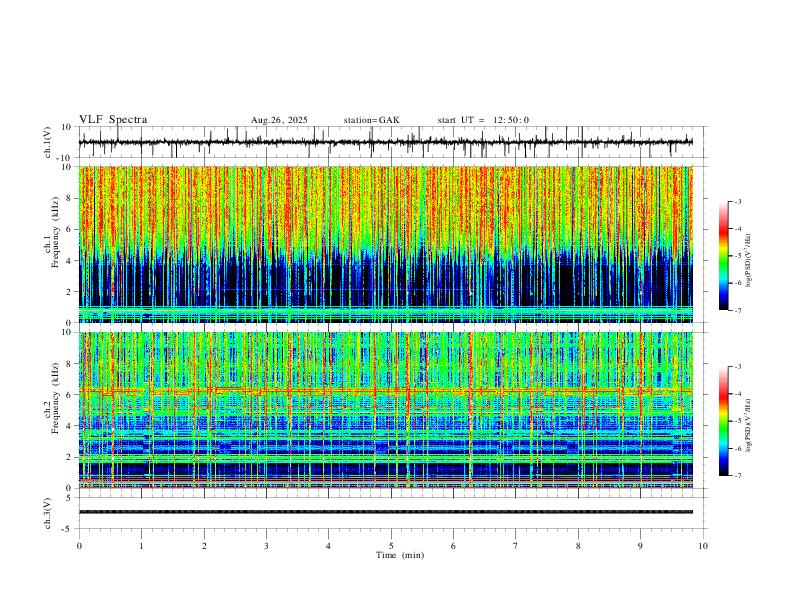
Task: Click the ch.3 voltage trace band
Action: (x=386, y=512)
